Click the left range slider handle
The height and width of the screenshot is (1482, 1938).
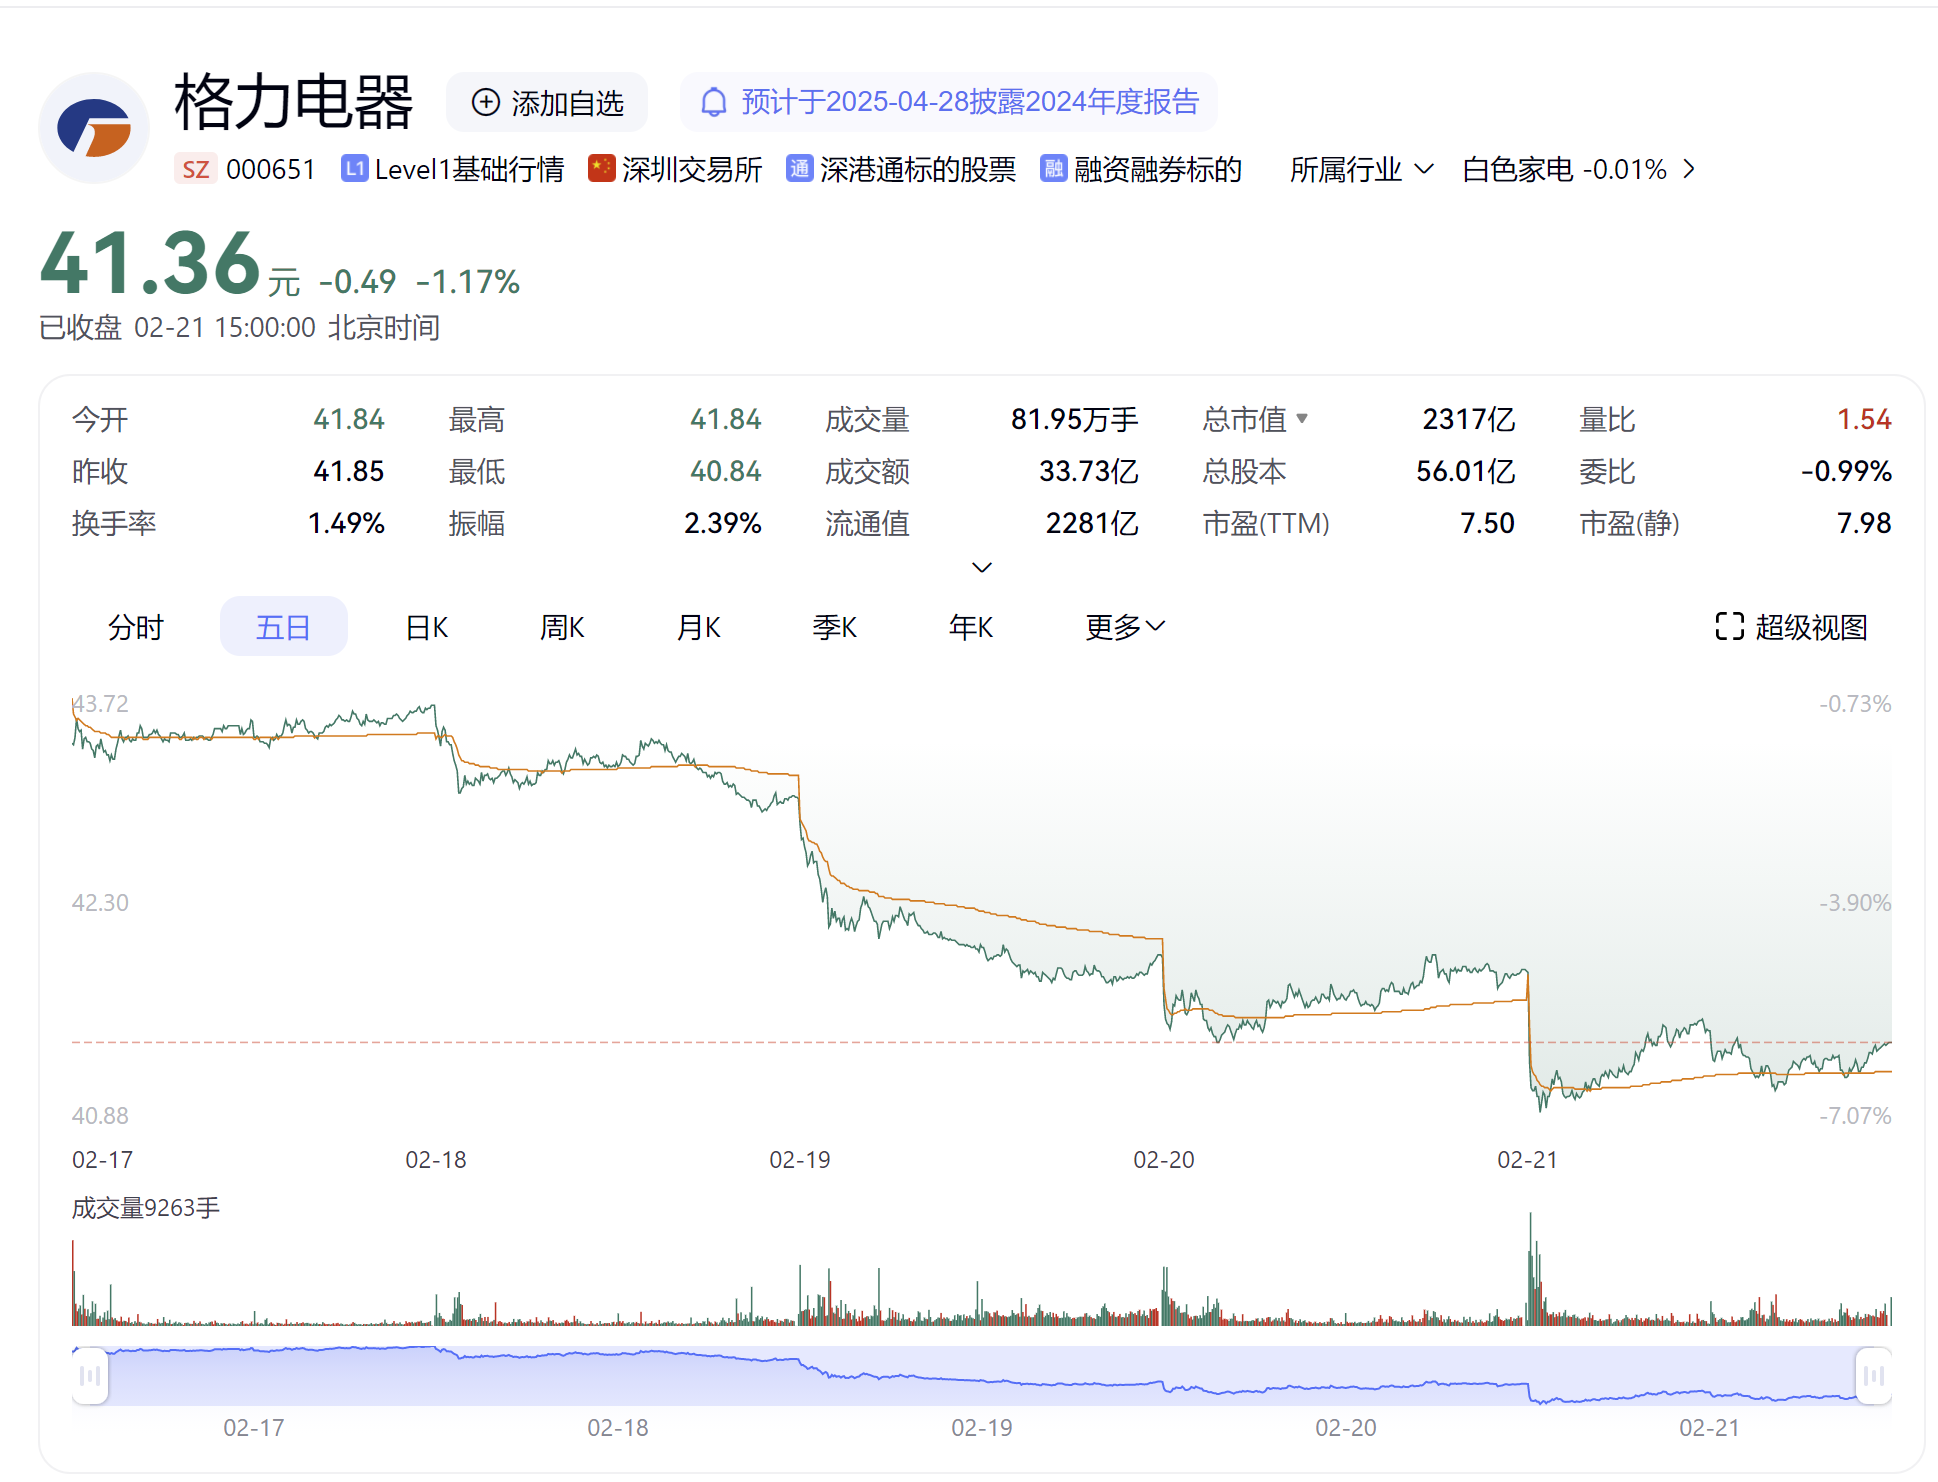[x=90, y=1376]
